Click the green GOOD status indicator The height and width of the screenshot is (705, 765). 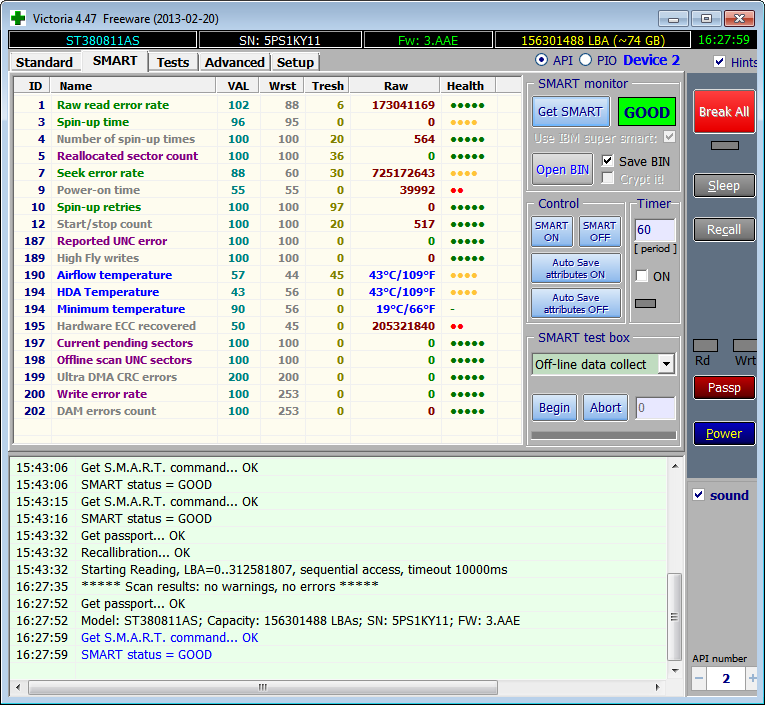point(646,112)
